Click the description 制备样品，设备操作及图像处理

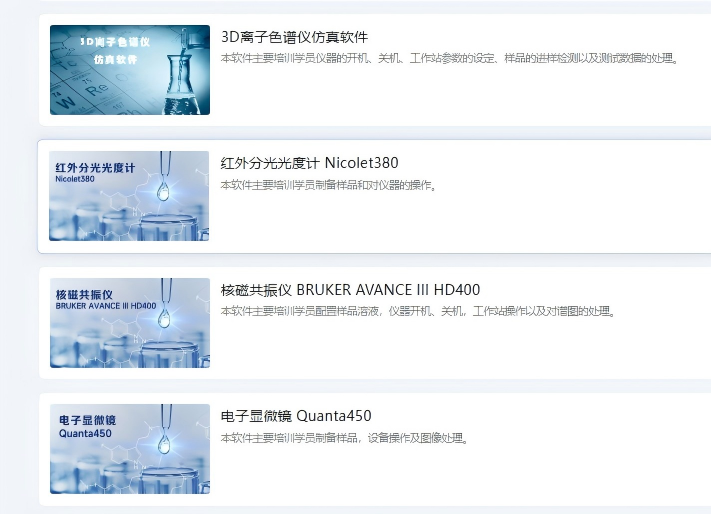(x=345, y=438)
